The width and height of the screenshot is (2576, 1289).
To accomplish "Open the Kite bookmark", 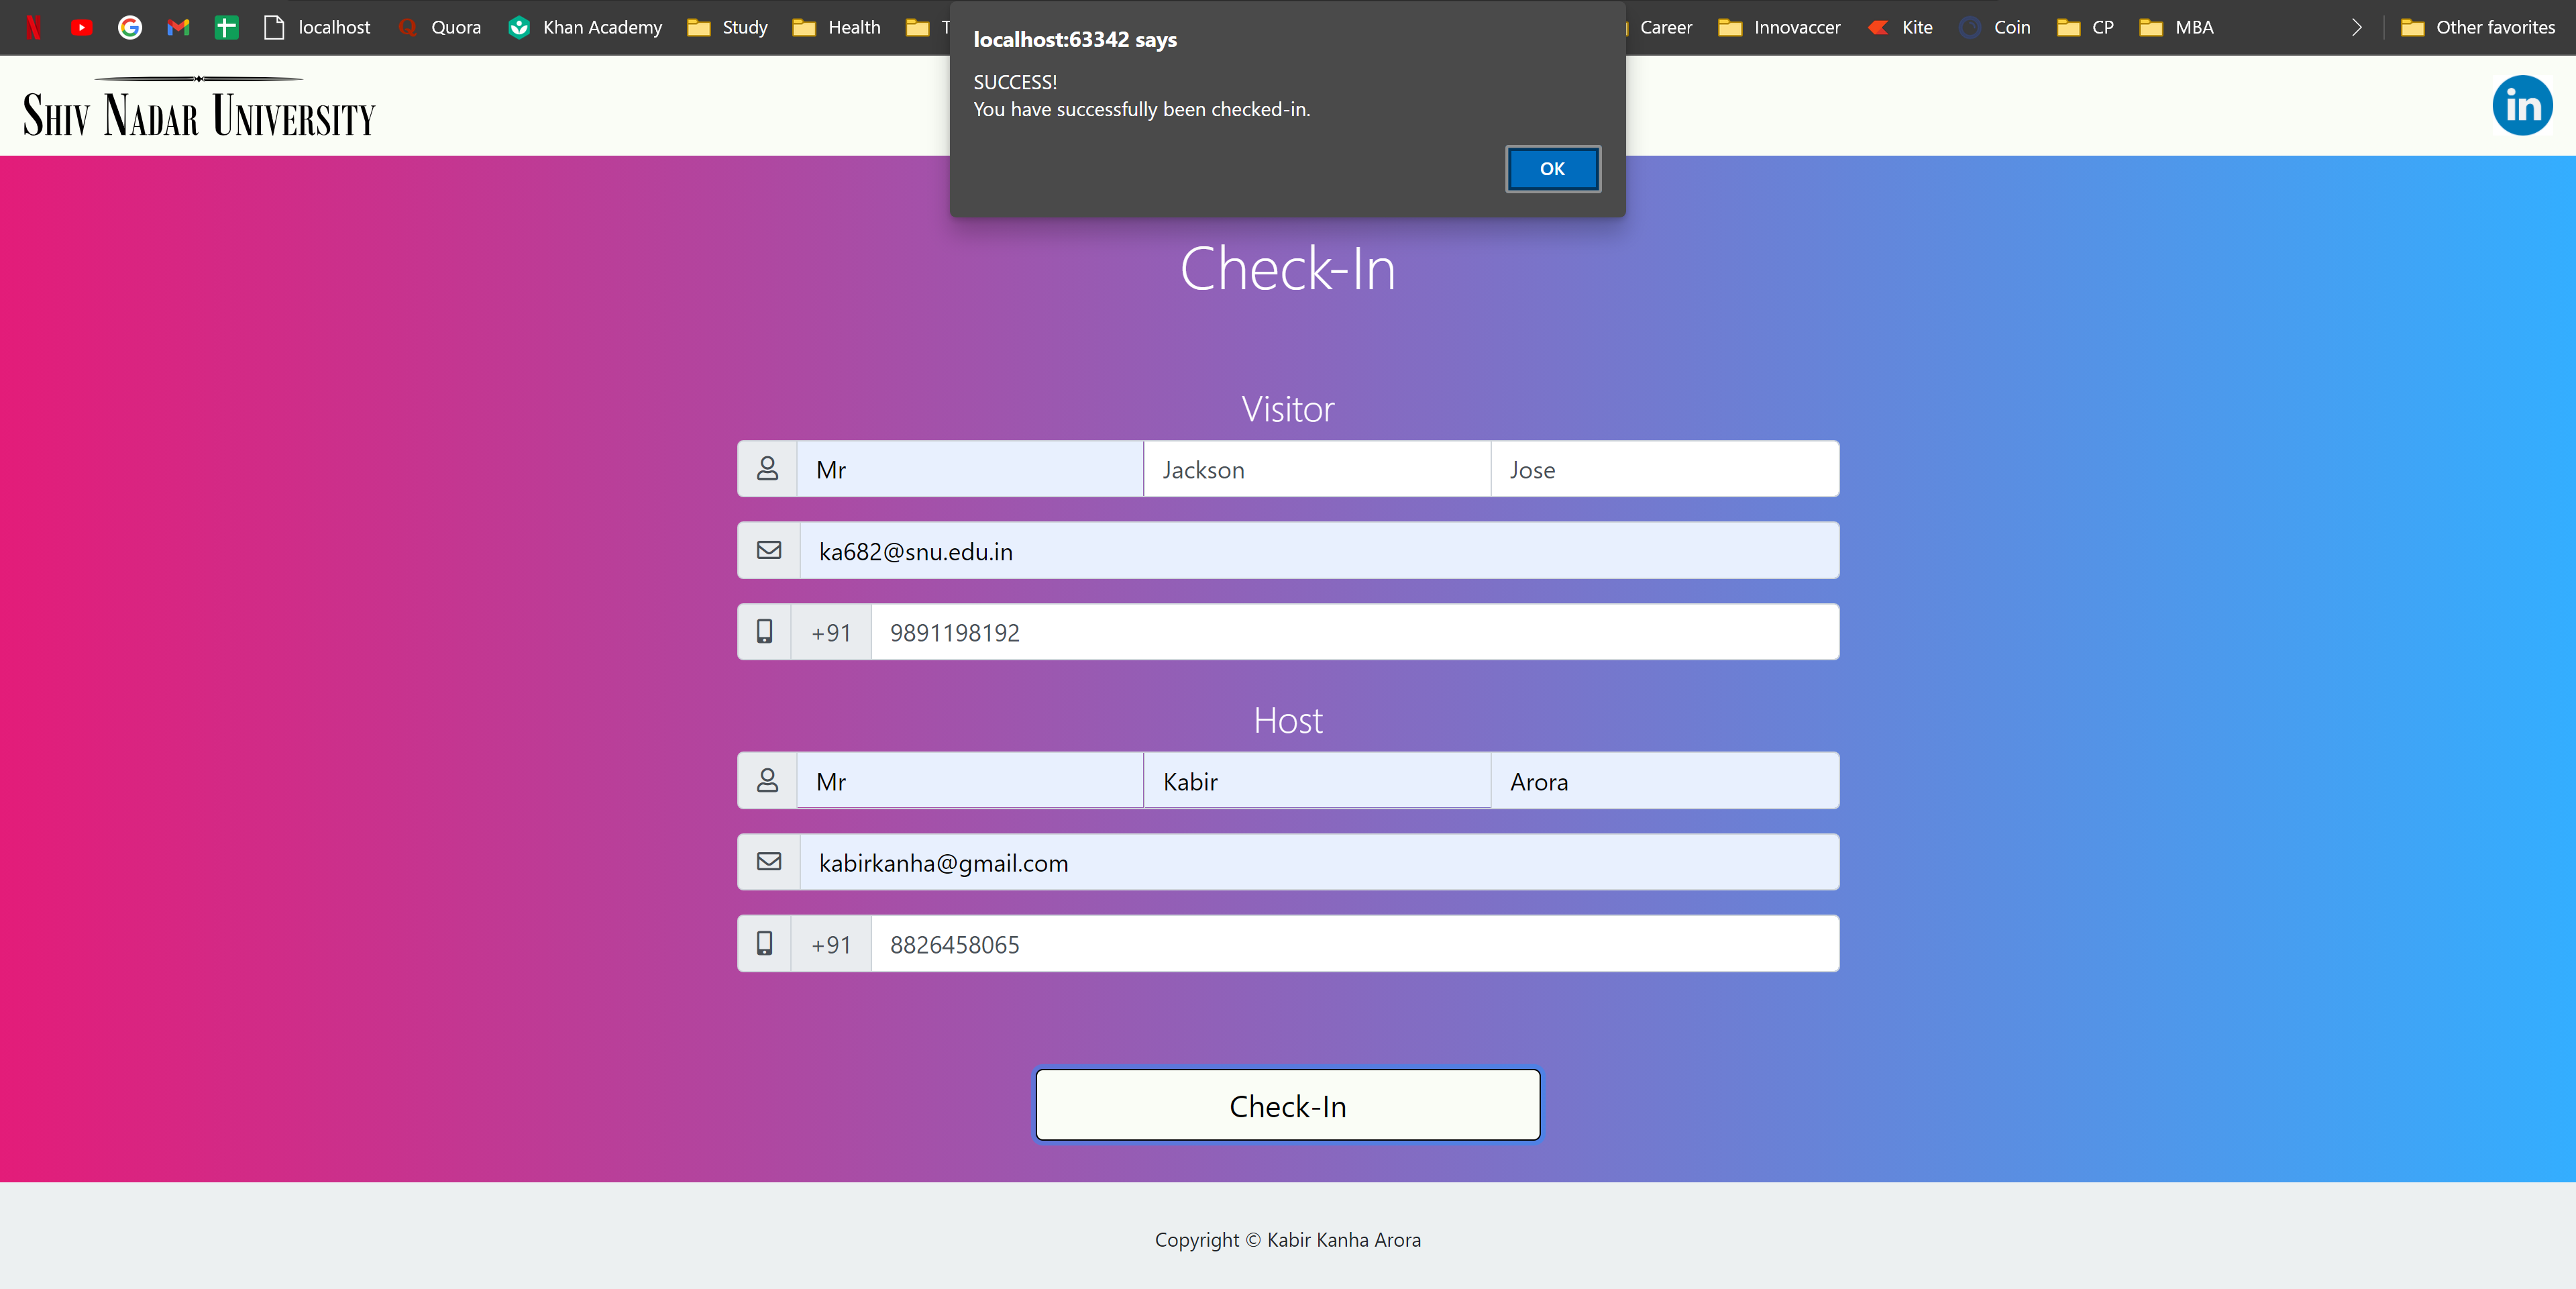I will (x=1900, y=27).
